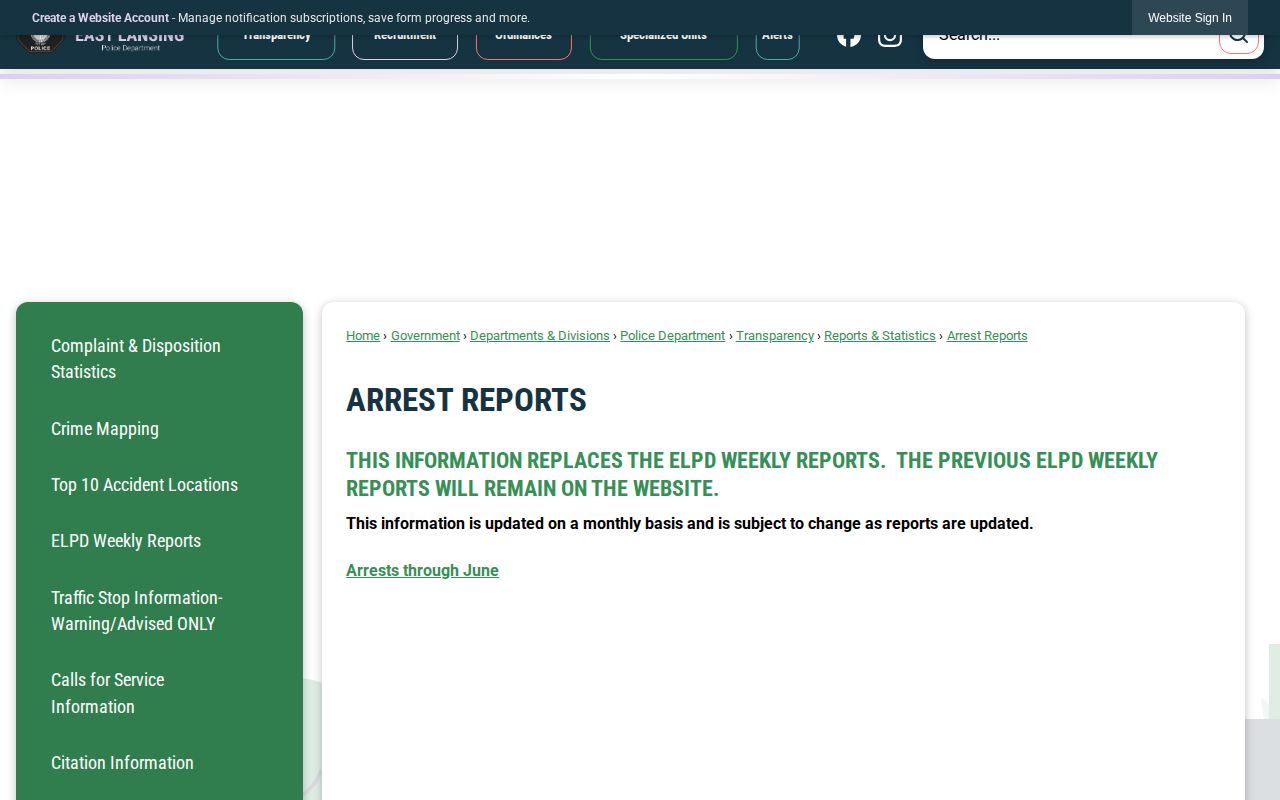Click the green ELPD weekly reports notice
The width and height of the screenshot is (1280, 800).
click(x=752, y=474)
